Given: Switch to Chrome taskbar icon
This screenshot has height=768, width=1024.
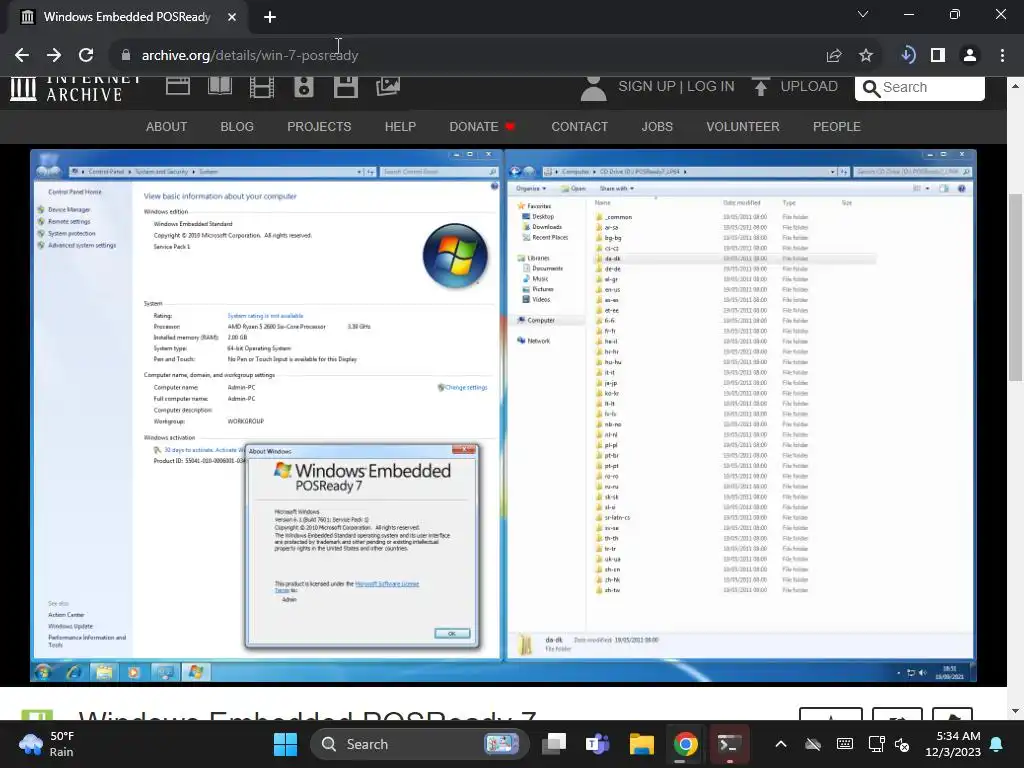Looking at the screenshot, I should (685, 744).
